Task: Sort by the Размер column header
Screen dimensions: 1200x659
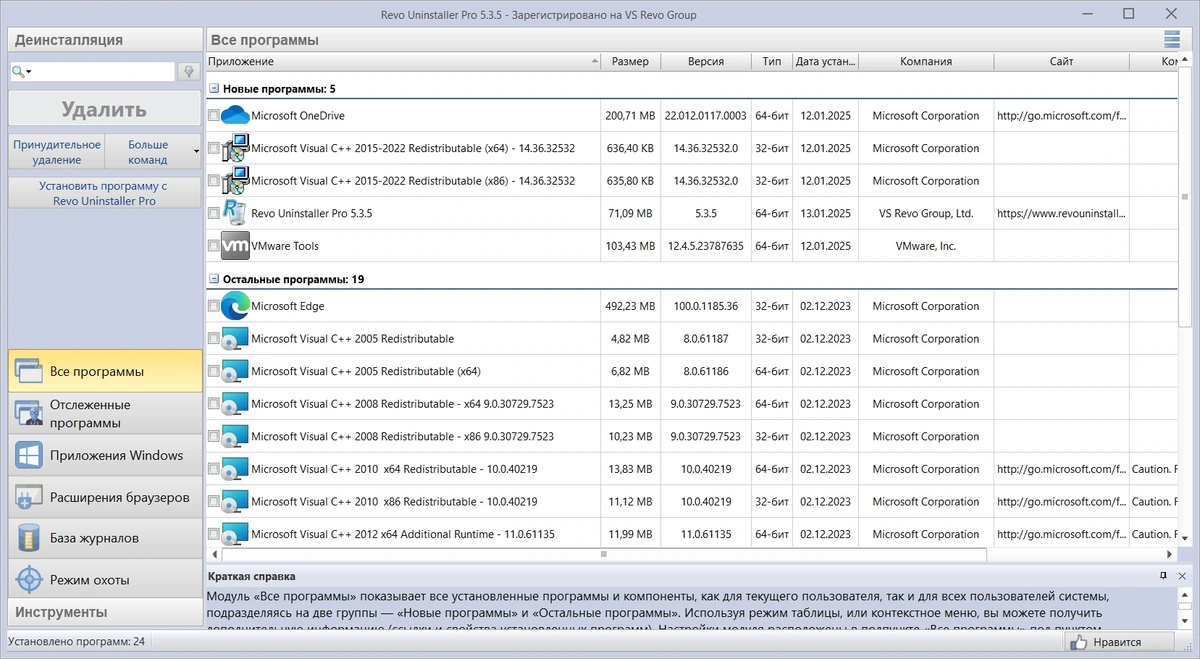Action: [630, 61]
